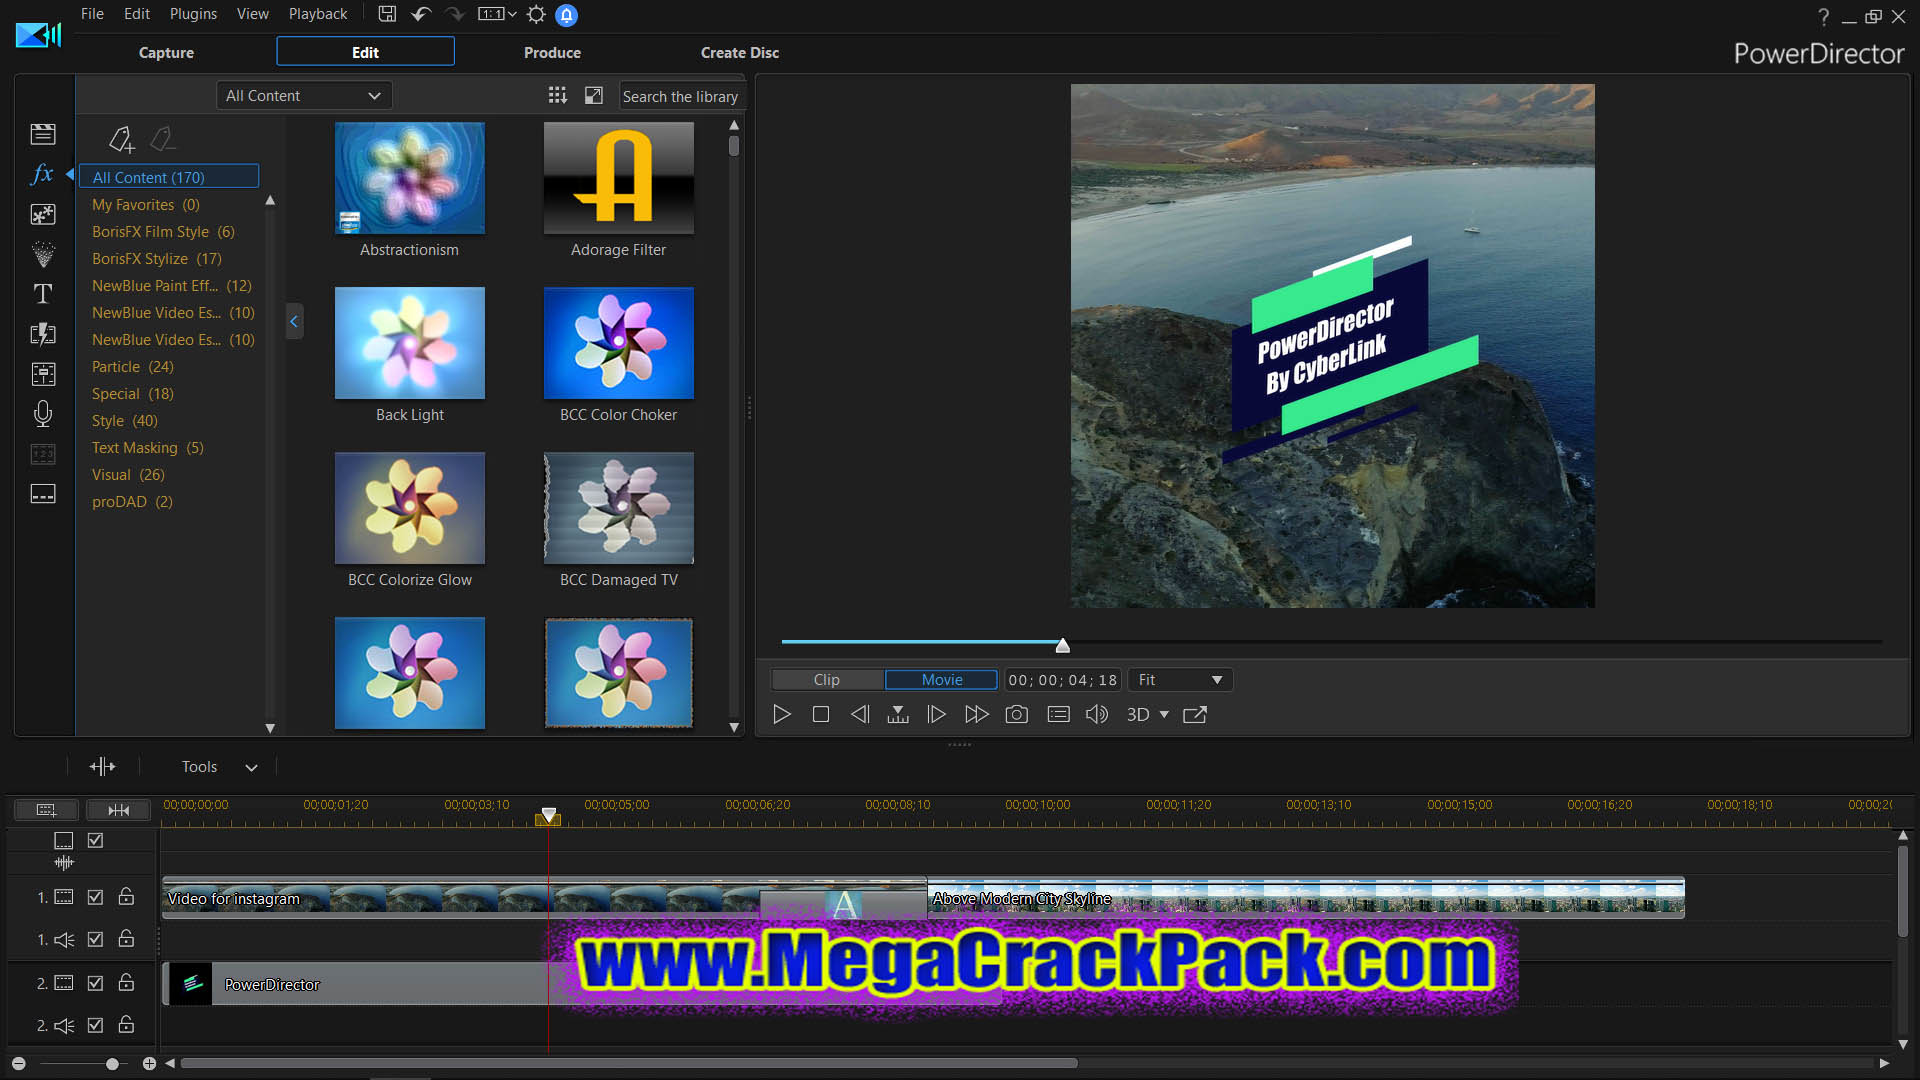This screenshot has height=1080, width=1920.
Task: Open the Fit zoom dropdown
Action: tap(1180, 680)
